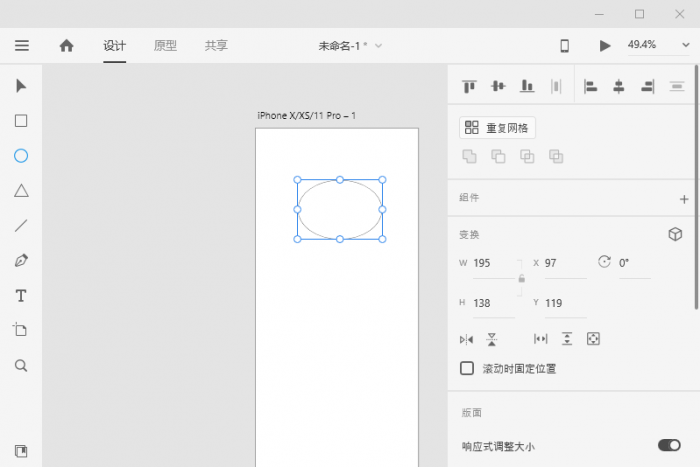700x467 pixels.
Task: Toggle the 响应式调整大小 switch
Action: pos(668,445)
